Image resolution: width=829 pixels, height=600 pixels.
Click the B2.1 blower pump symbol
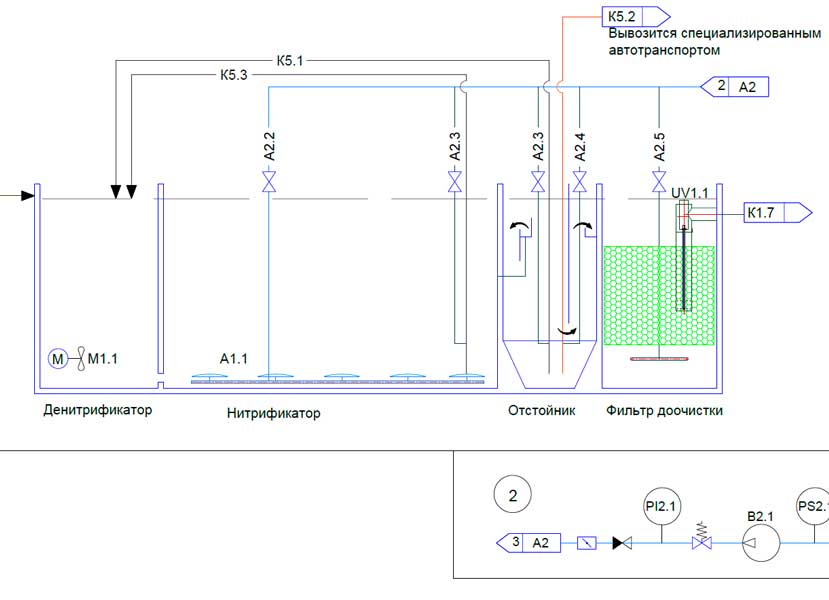(759, 543)
